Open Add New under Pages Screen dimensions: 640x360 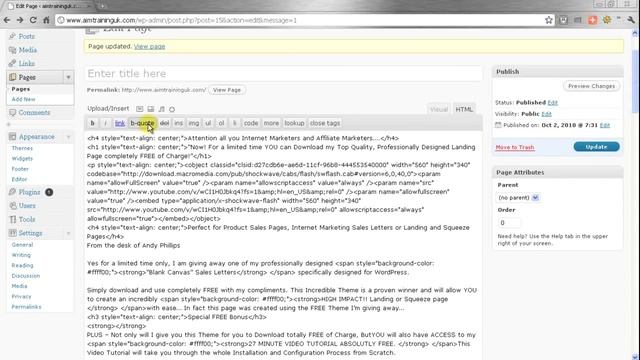coord(23,99)
